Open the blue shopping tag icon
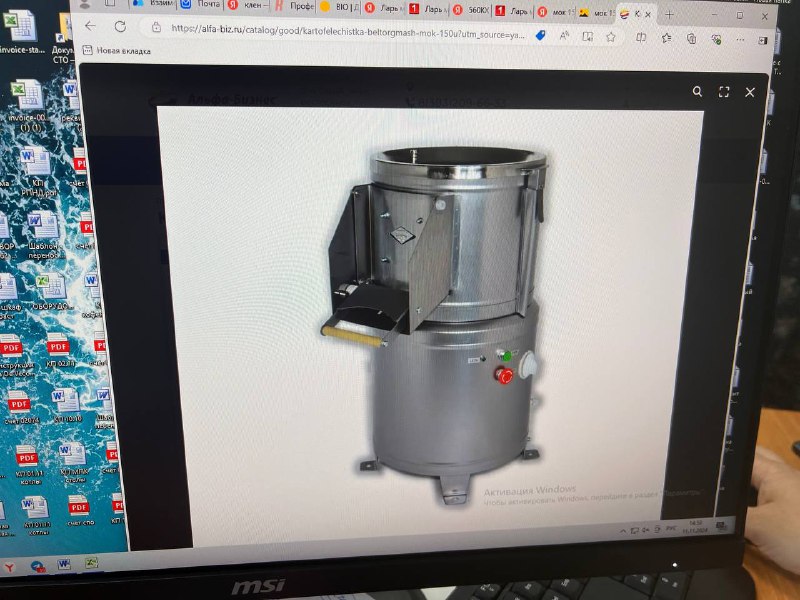Screen dimensions: 800x600 coord(540,35)
